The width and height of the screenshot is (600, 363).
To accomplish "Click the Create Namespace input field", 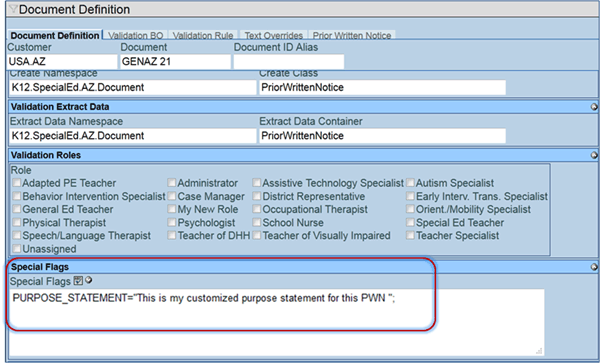I will [x=132, y=87].
